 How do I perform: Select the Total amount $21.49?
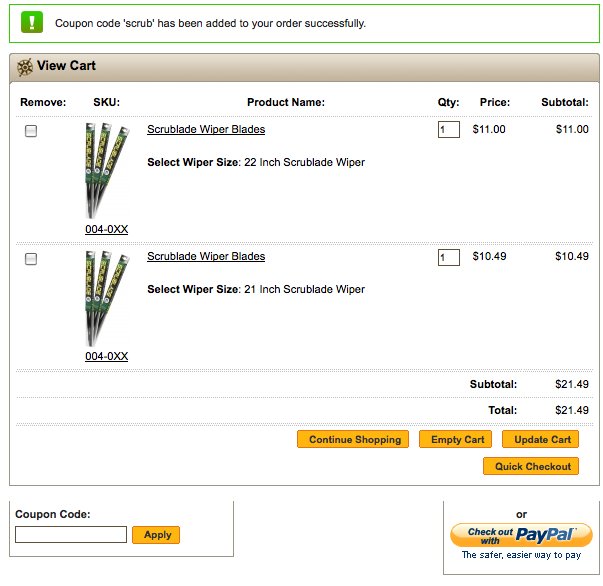[572, 410]
